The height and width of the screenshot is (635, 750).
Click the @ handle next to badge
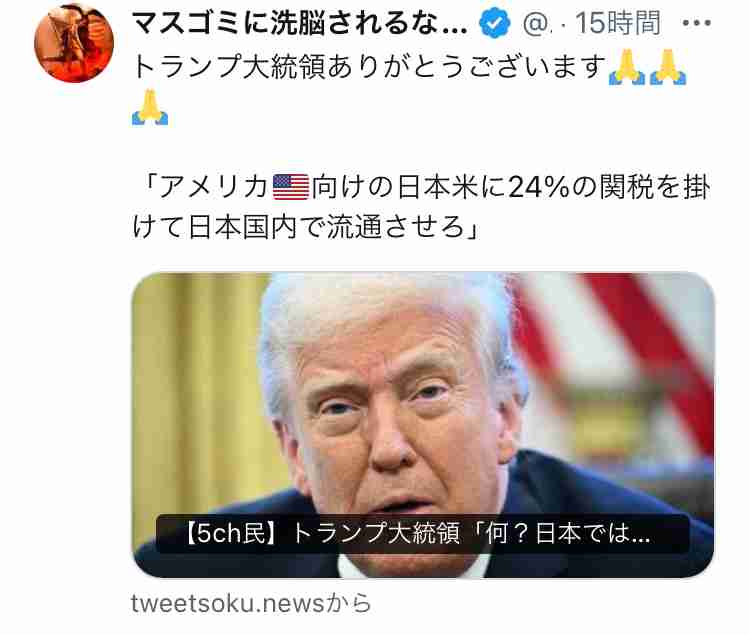(x=537, y=23)
